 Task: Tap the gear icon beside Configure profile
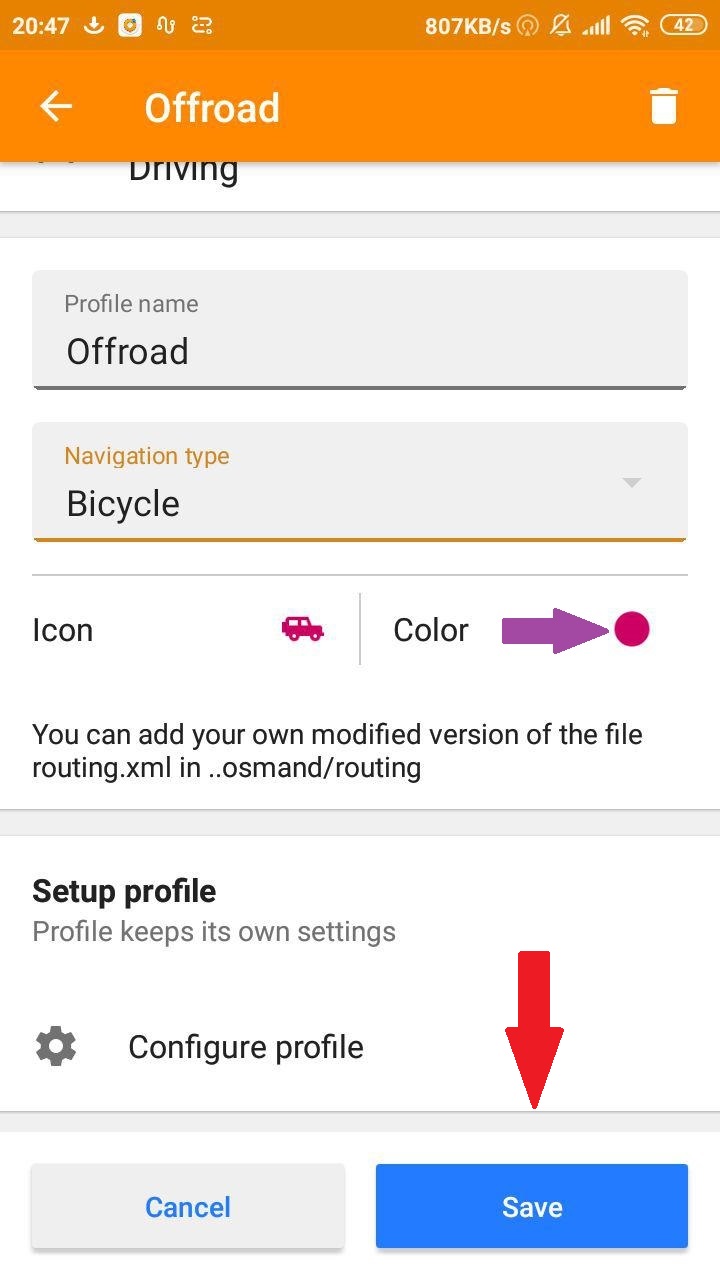[x=55, y=1047]
